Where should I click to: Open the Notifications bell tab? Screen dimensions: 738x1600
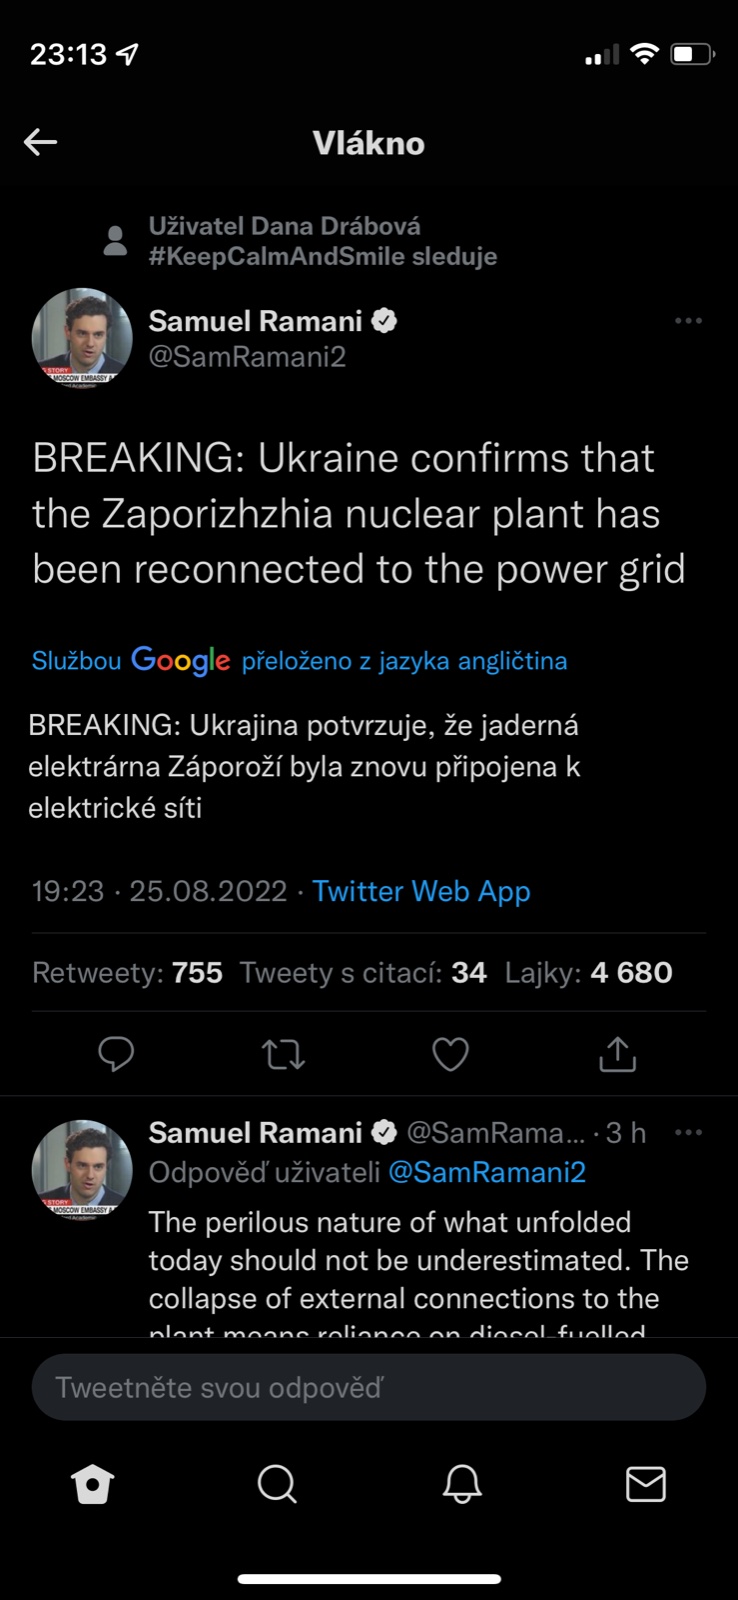(462, 1484)
